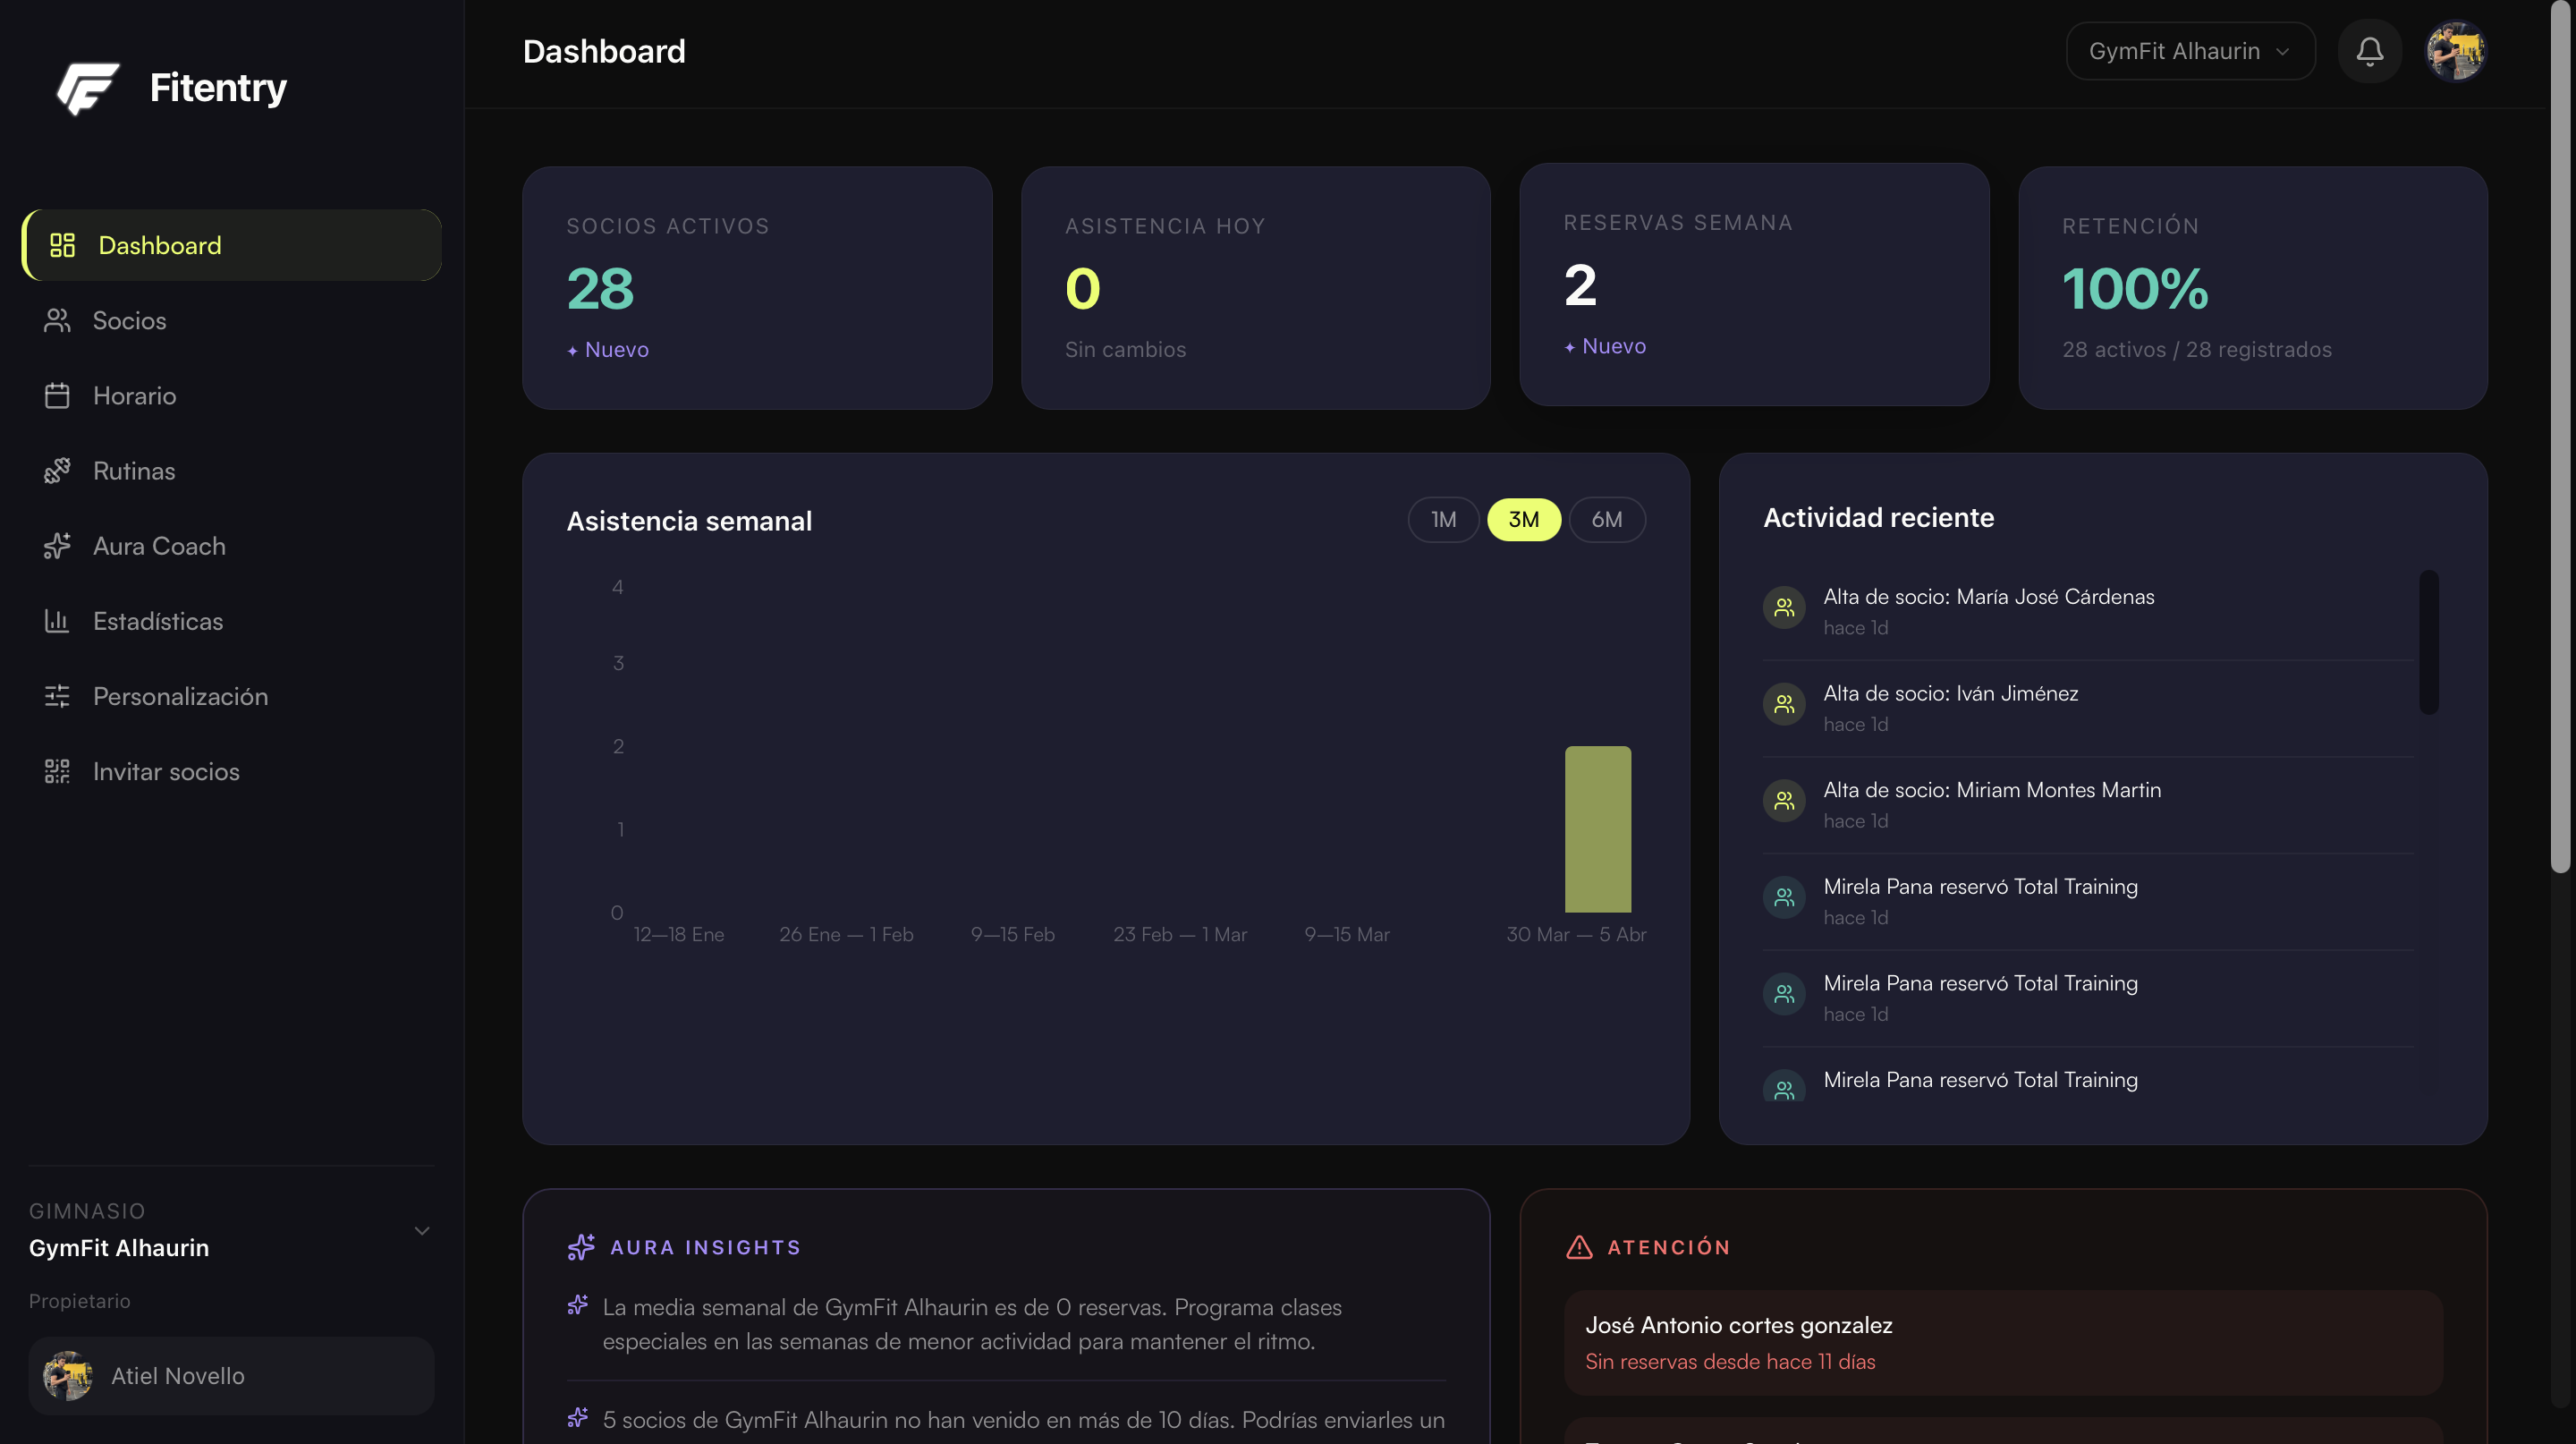Click the notification bell icon
The width and height of the screenshot is (2576, 1444).
(2369, 50)
